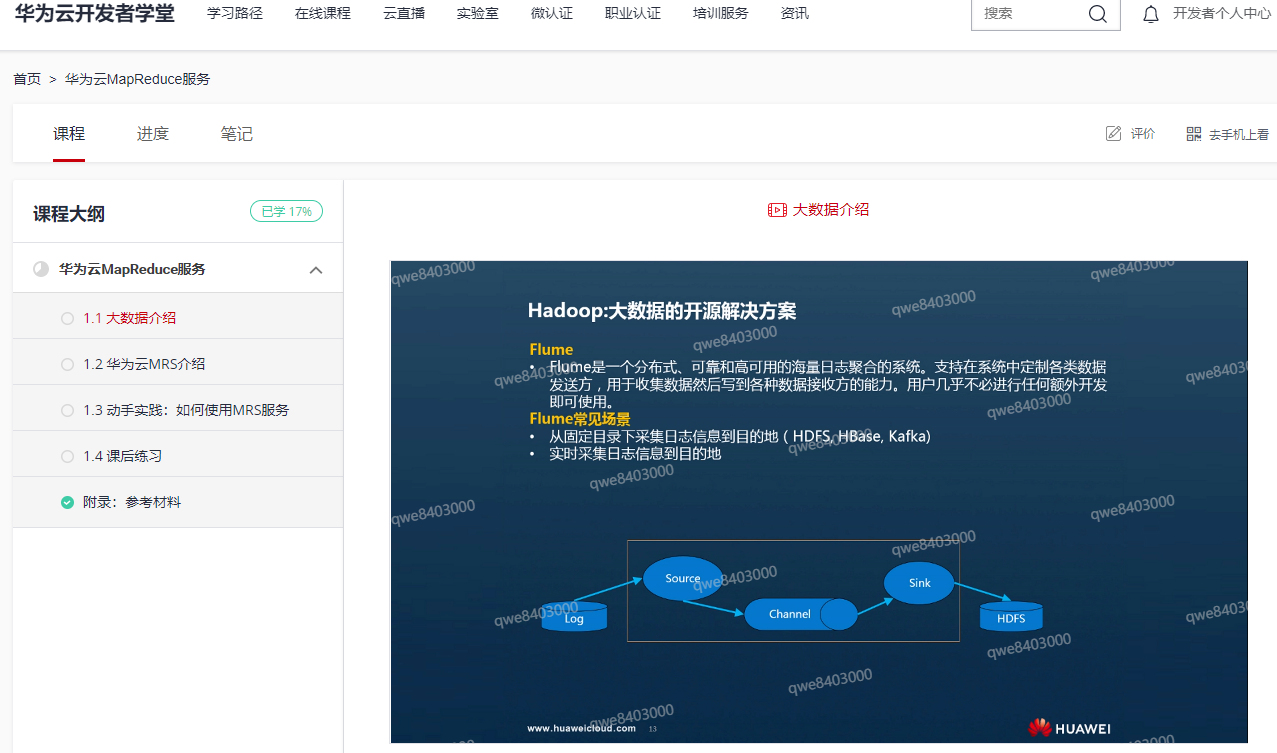
Task: Click the 已学 17% progress badge
Action: click(x=286, y=212)
